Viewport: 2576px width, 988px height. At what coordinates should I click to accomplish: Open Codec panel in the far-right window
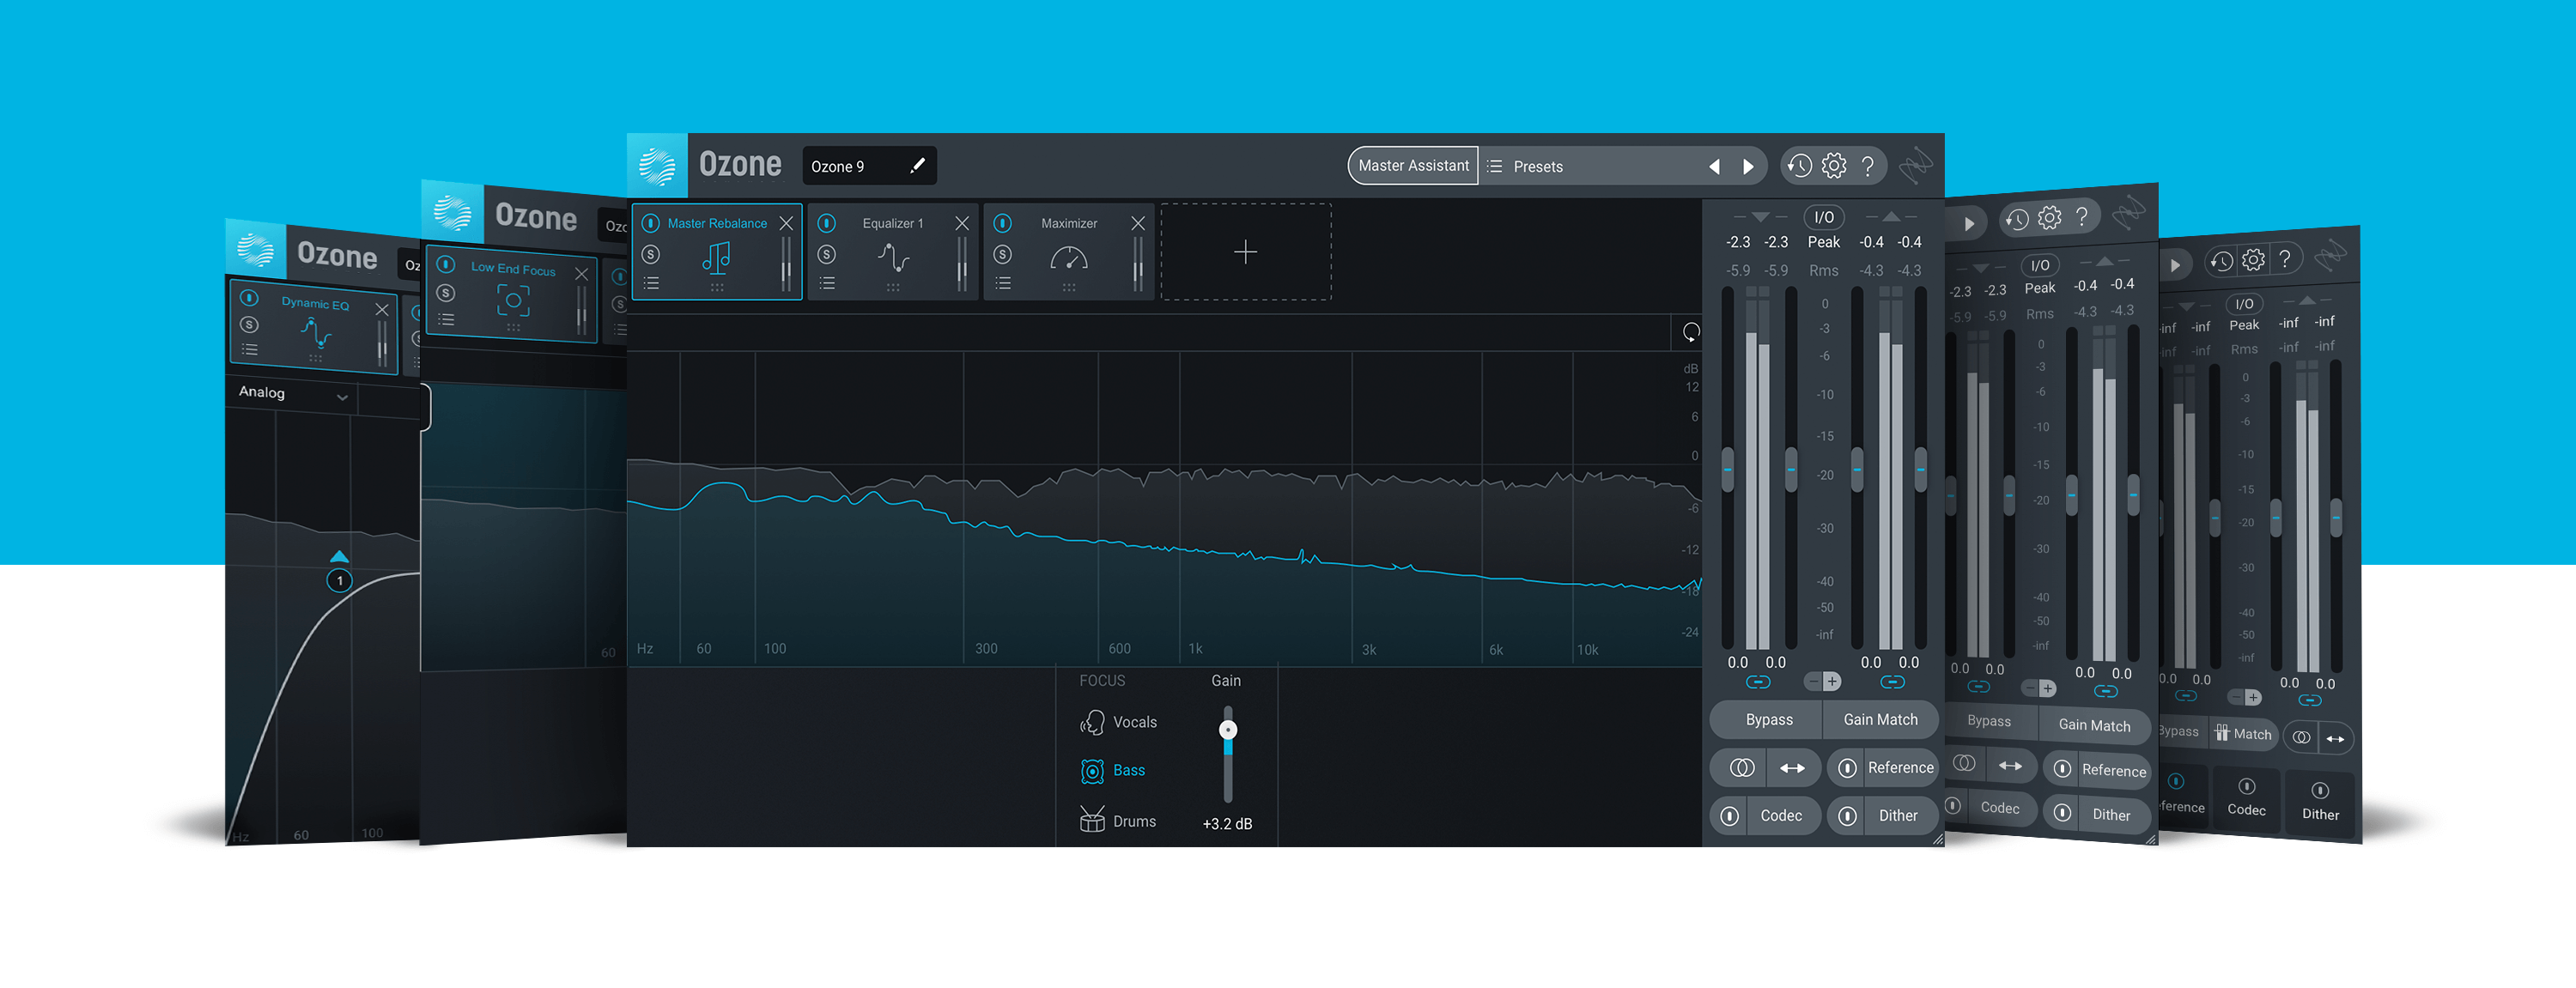2246,799
